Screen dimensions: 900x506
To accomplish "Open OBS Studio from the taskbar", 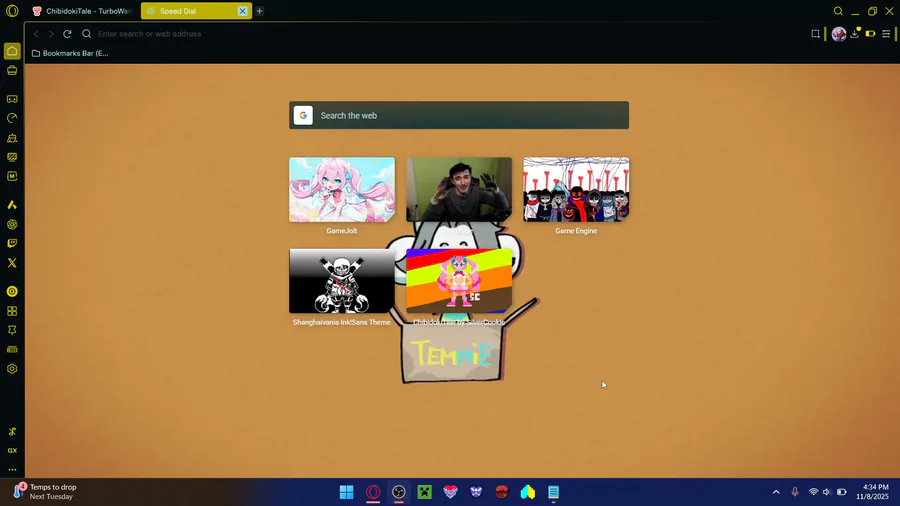I will (x=399, y=492).
